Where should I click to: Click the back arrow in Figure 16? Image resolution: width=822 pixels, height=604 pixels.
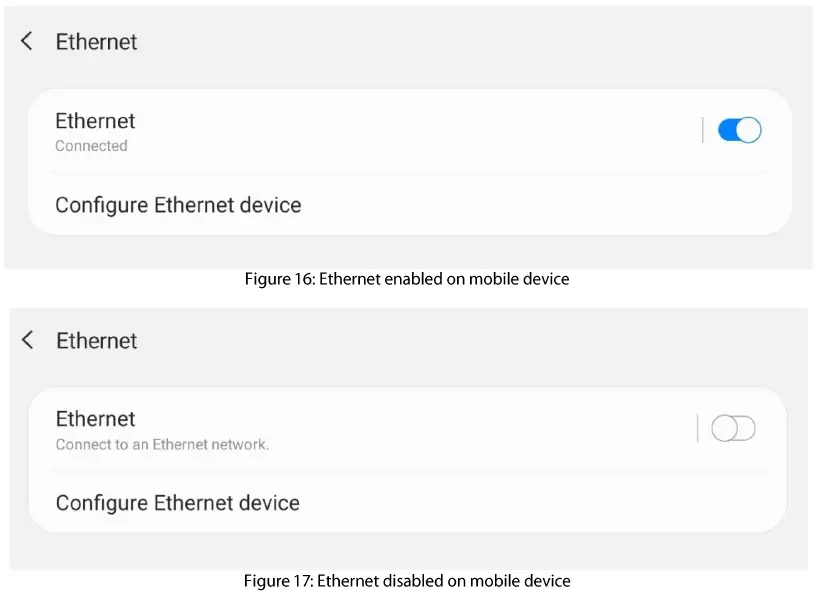point(26,42)
